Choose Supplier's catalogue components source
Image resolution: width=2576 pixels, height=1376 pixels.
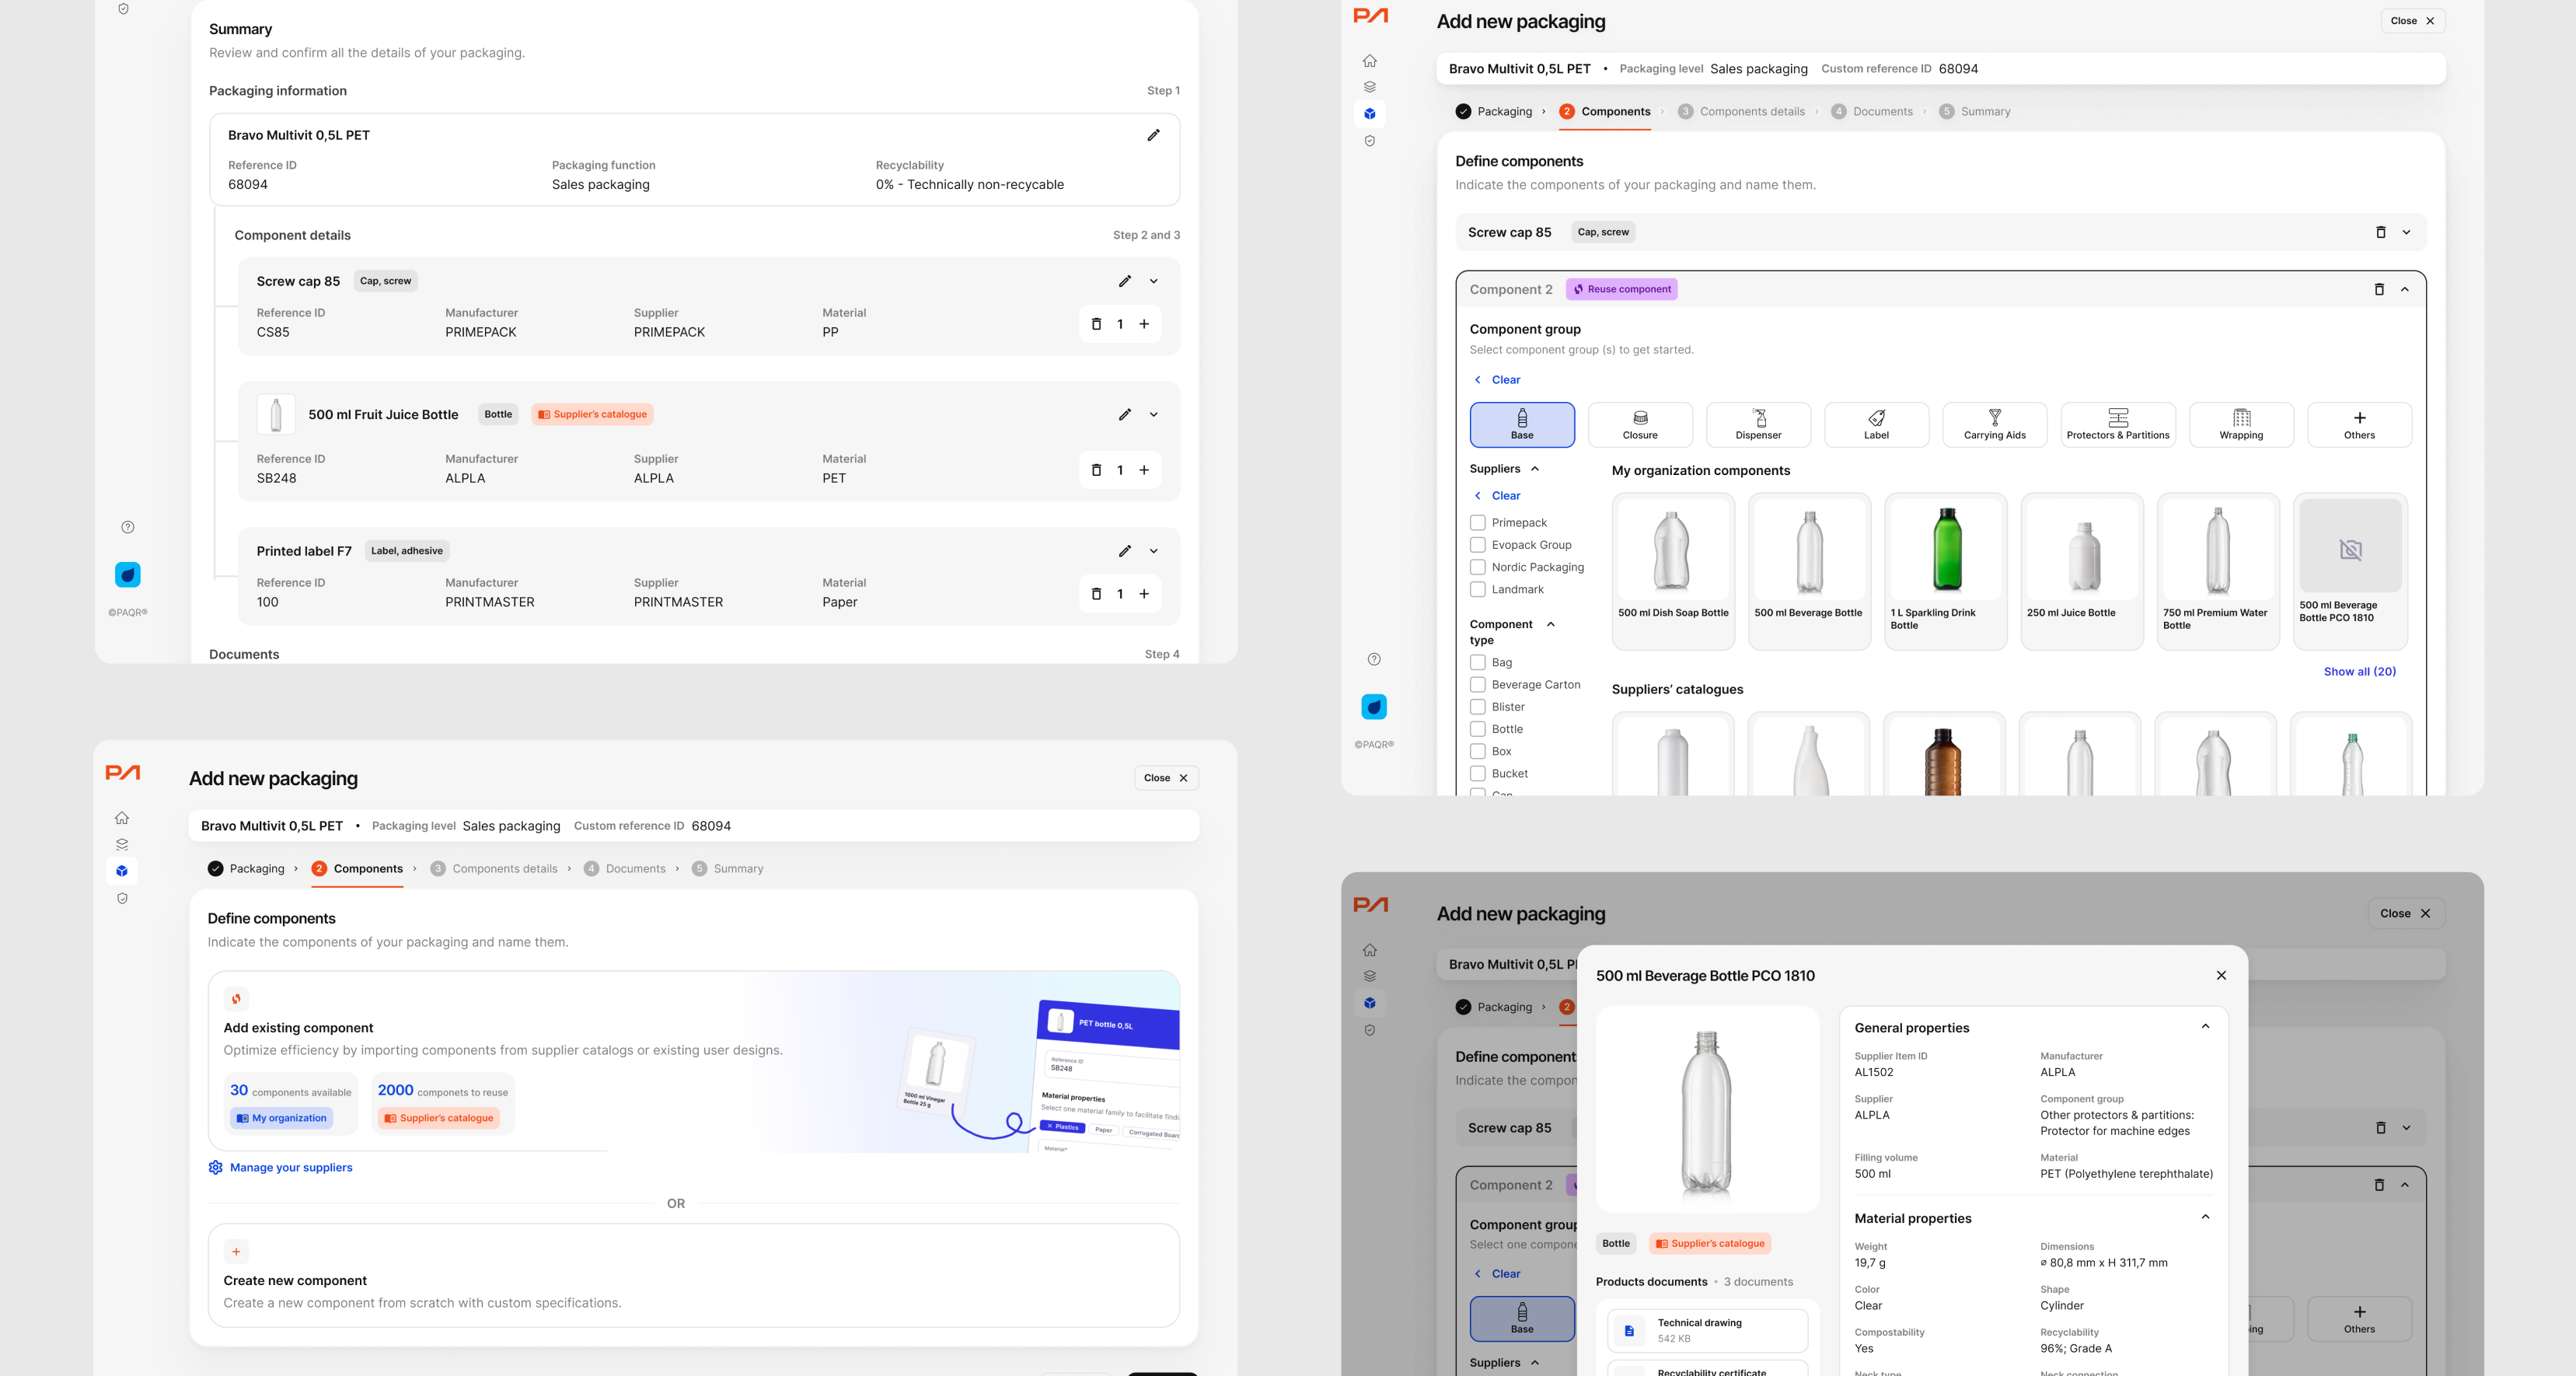tap(438, 1118)
